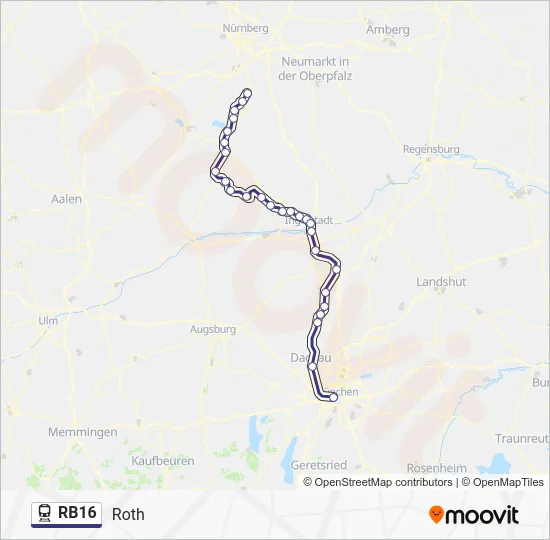Click the Nürnberg city label
This screenshot has width=550, height=540.
(246, 28)
